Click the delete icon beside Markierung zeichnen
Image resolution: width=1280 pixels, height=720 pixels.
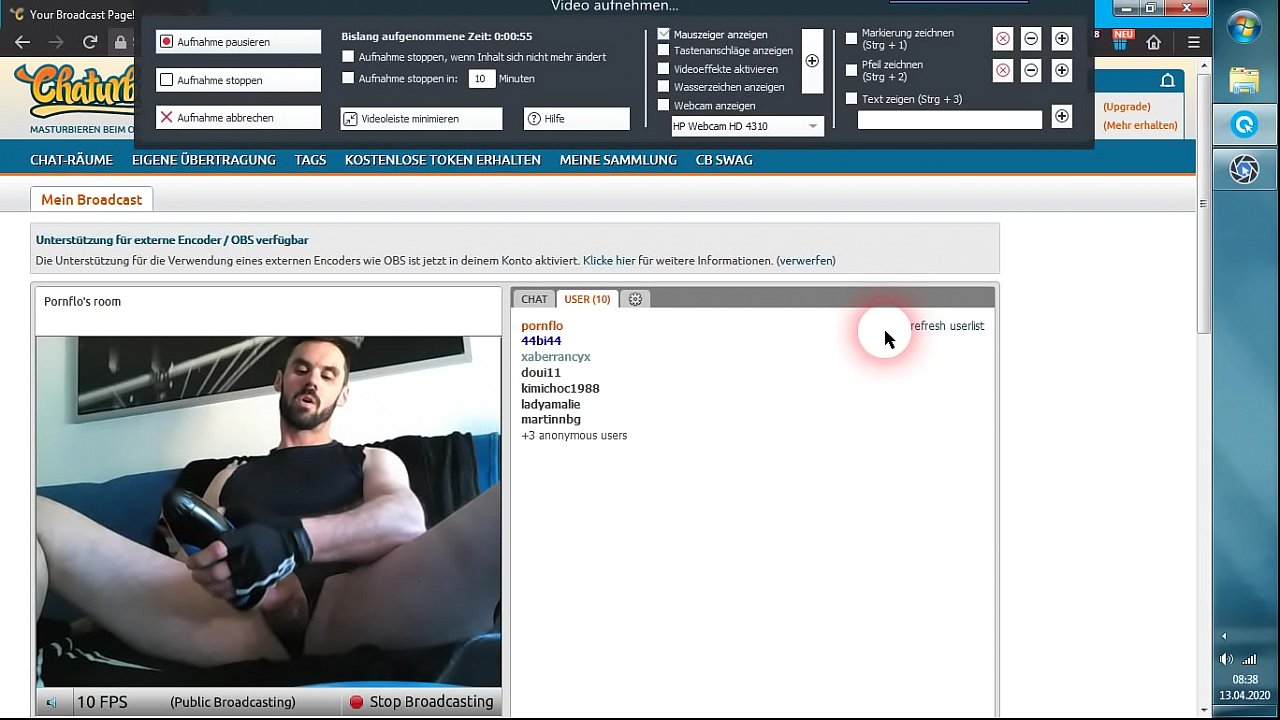pyautogui.click(x=1002, y=39)
